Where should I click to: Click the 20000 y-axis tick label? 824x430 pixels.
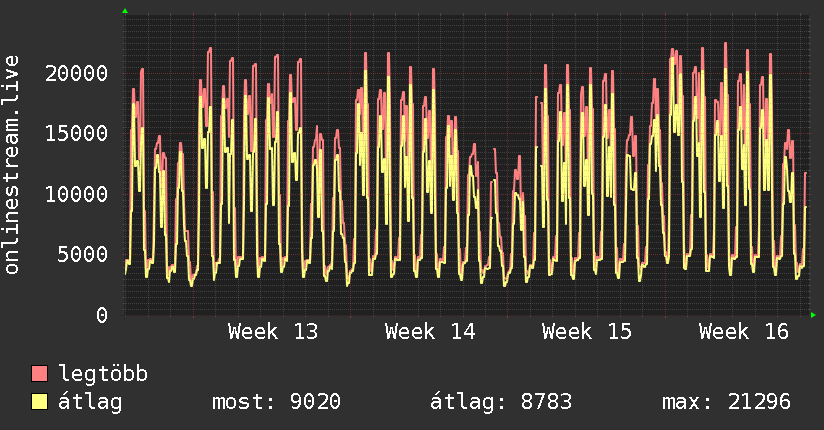pyautogui.click(x=76, y=73)
